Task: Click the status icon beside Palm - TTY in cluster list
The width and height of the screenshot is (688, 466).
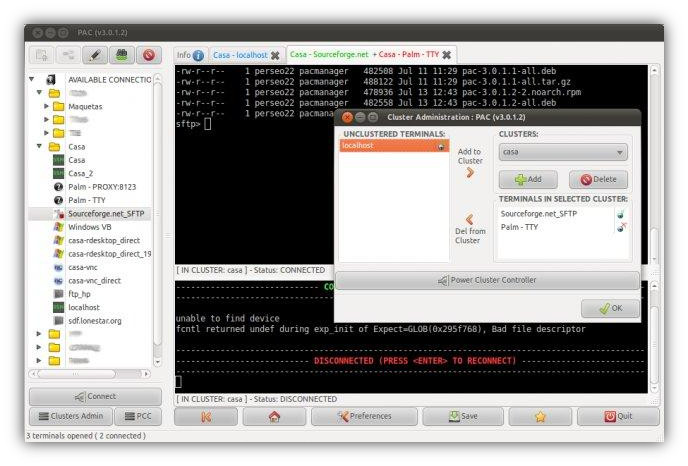Action: coord(621,227)
